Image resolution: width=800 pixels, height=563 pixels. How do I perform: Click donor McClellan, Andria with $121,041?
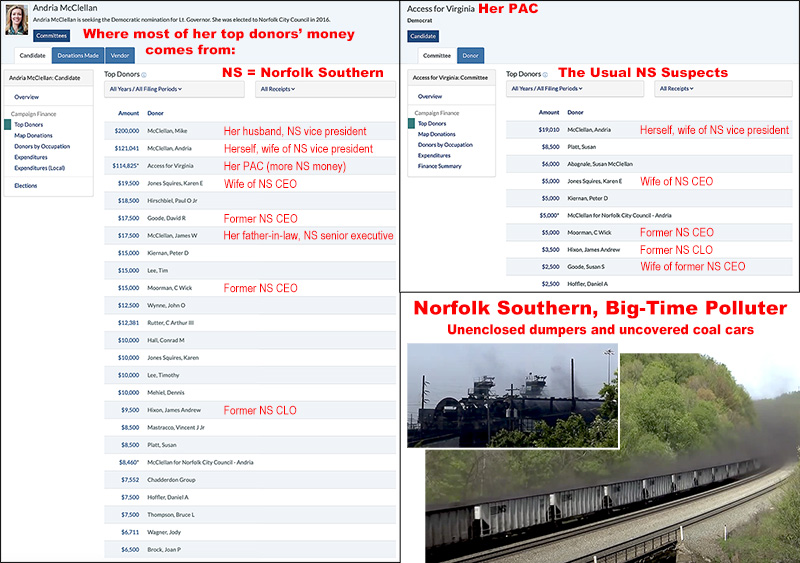pyautogui.click(x=169, y=148)
